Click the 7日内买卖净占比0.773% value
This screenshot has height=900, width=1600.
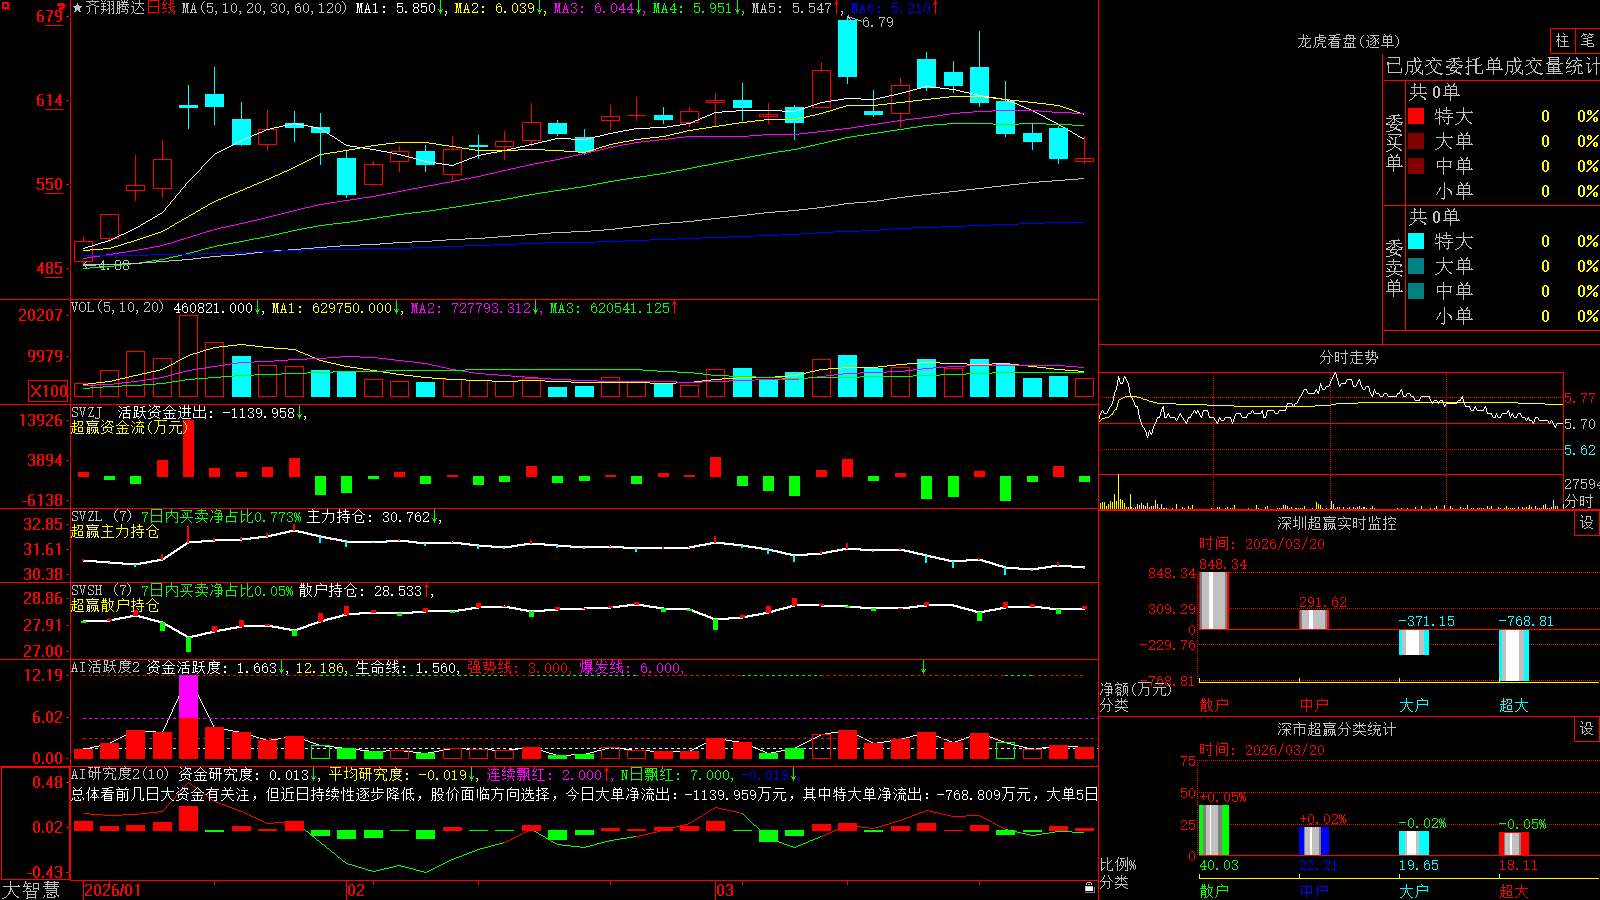tap(221, 517)
